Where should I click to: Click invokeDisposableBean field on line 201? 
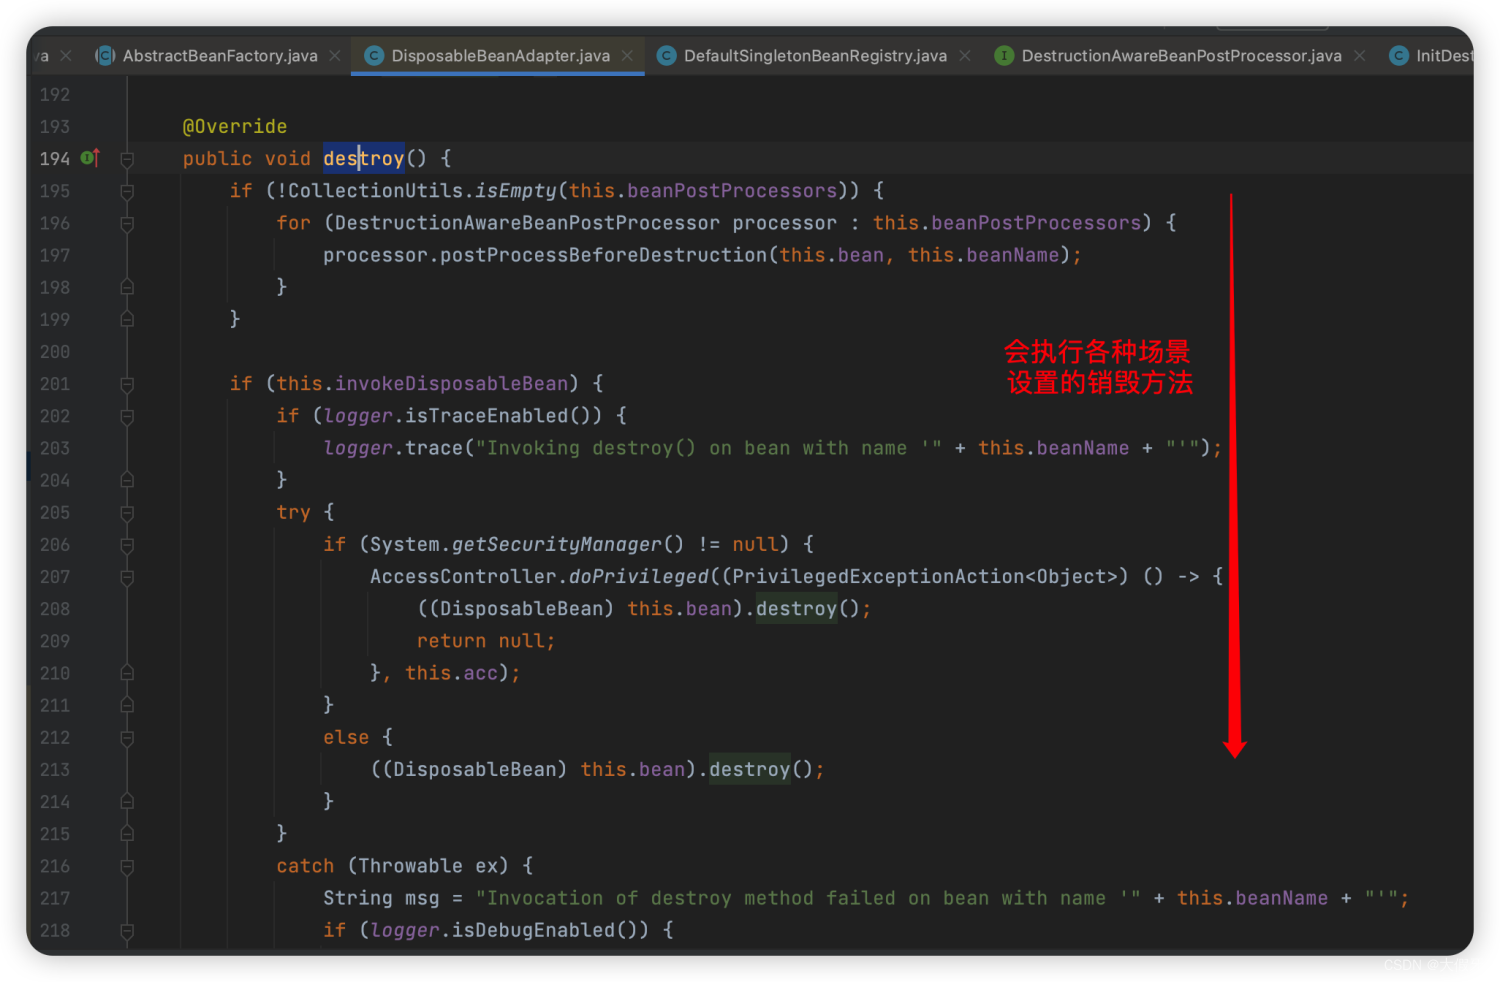451,383
